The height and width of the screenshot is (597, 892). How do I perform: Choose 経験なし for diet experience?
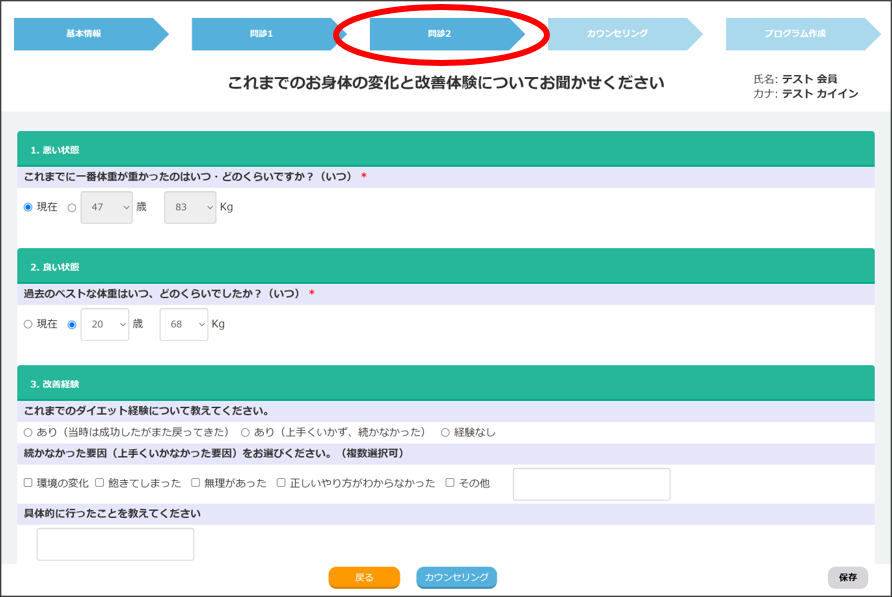coord(446,433)
